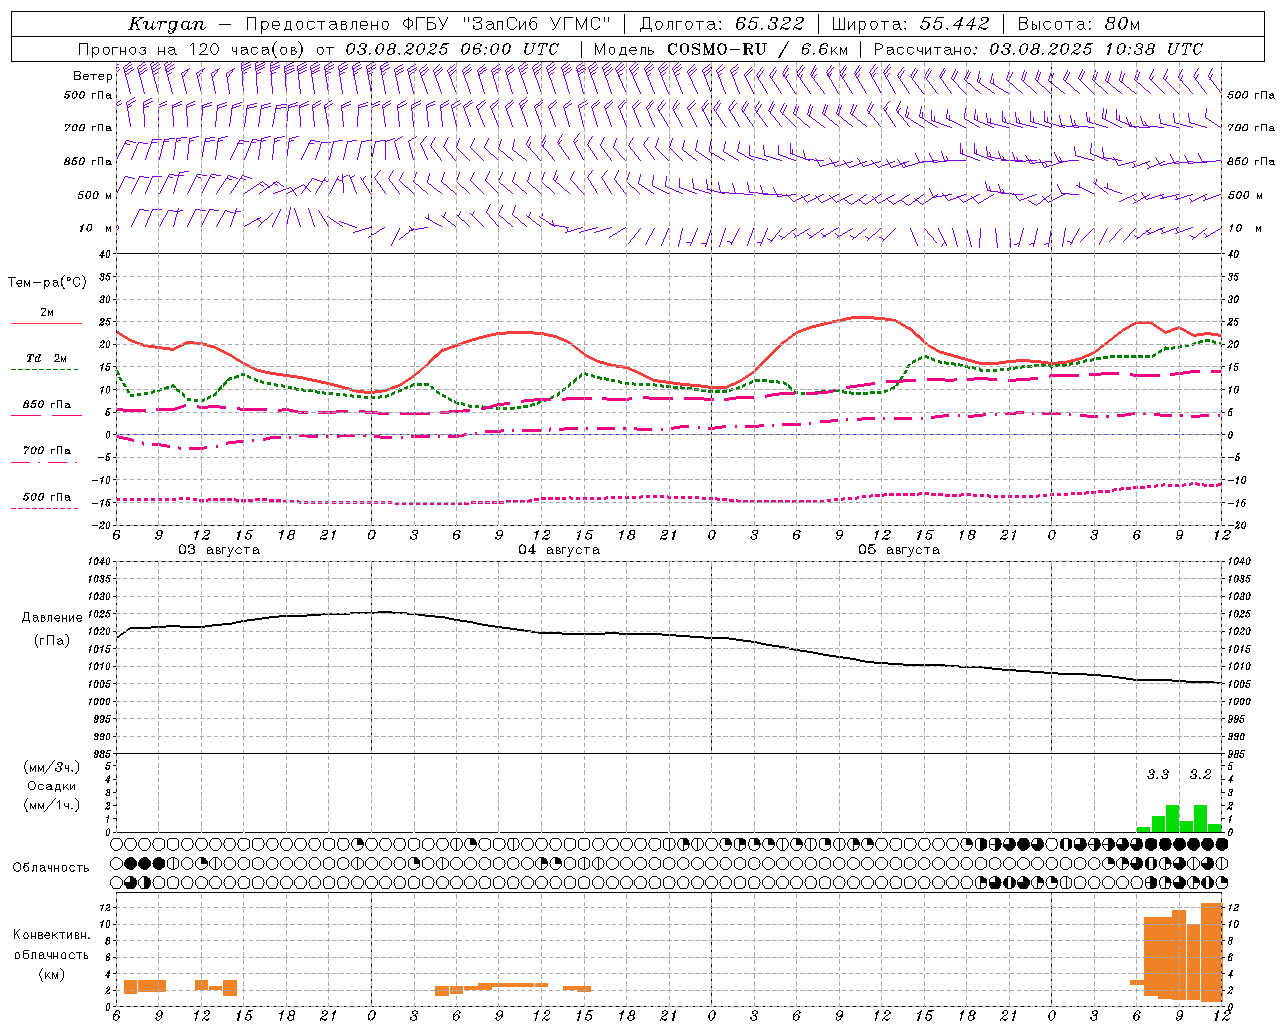
Task: Click the "Тем-ра(°C)" axis title
Action: 47,283
